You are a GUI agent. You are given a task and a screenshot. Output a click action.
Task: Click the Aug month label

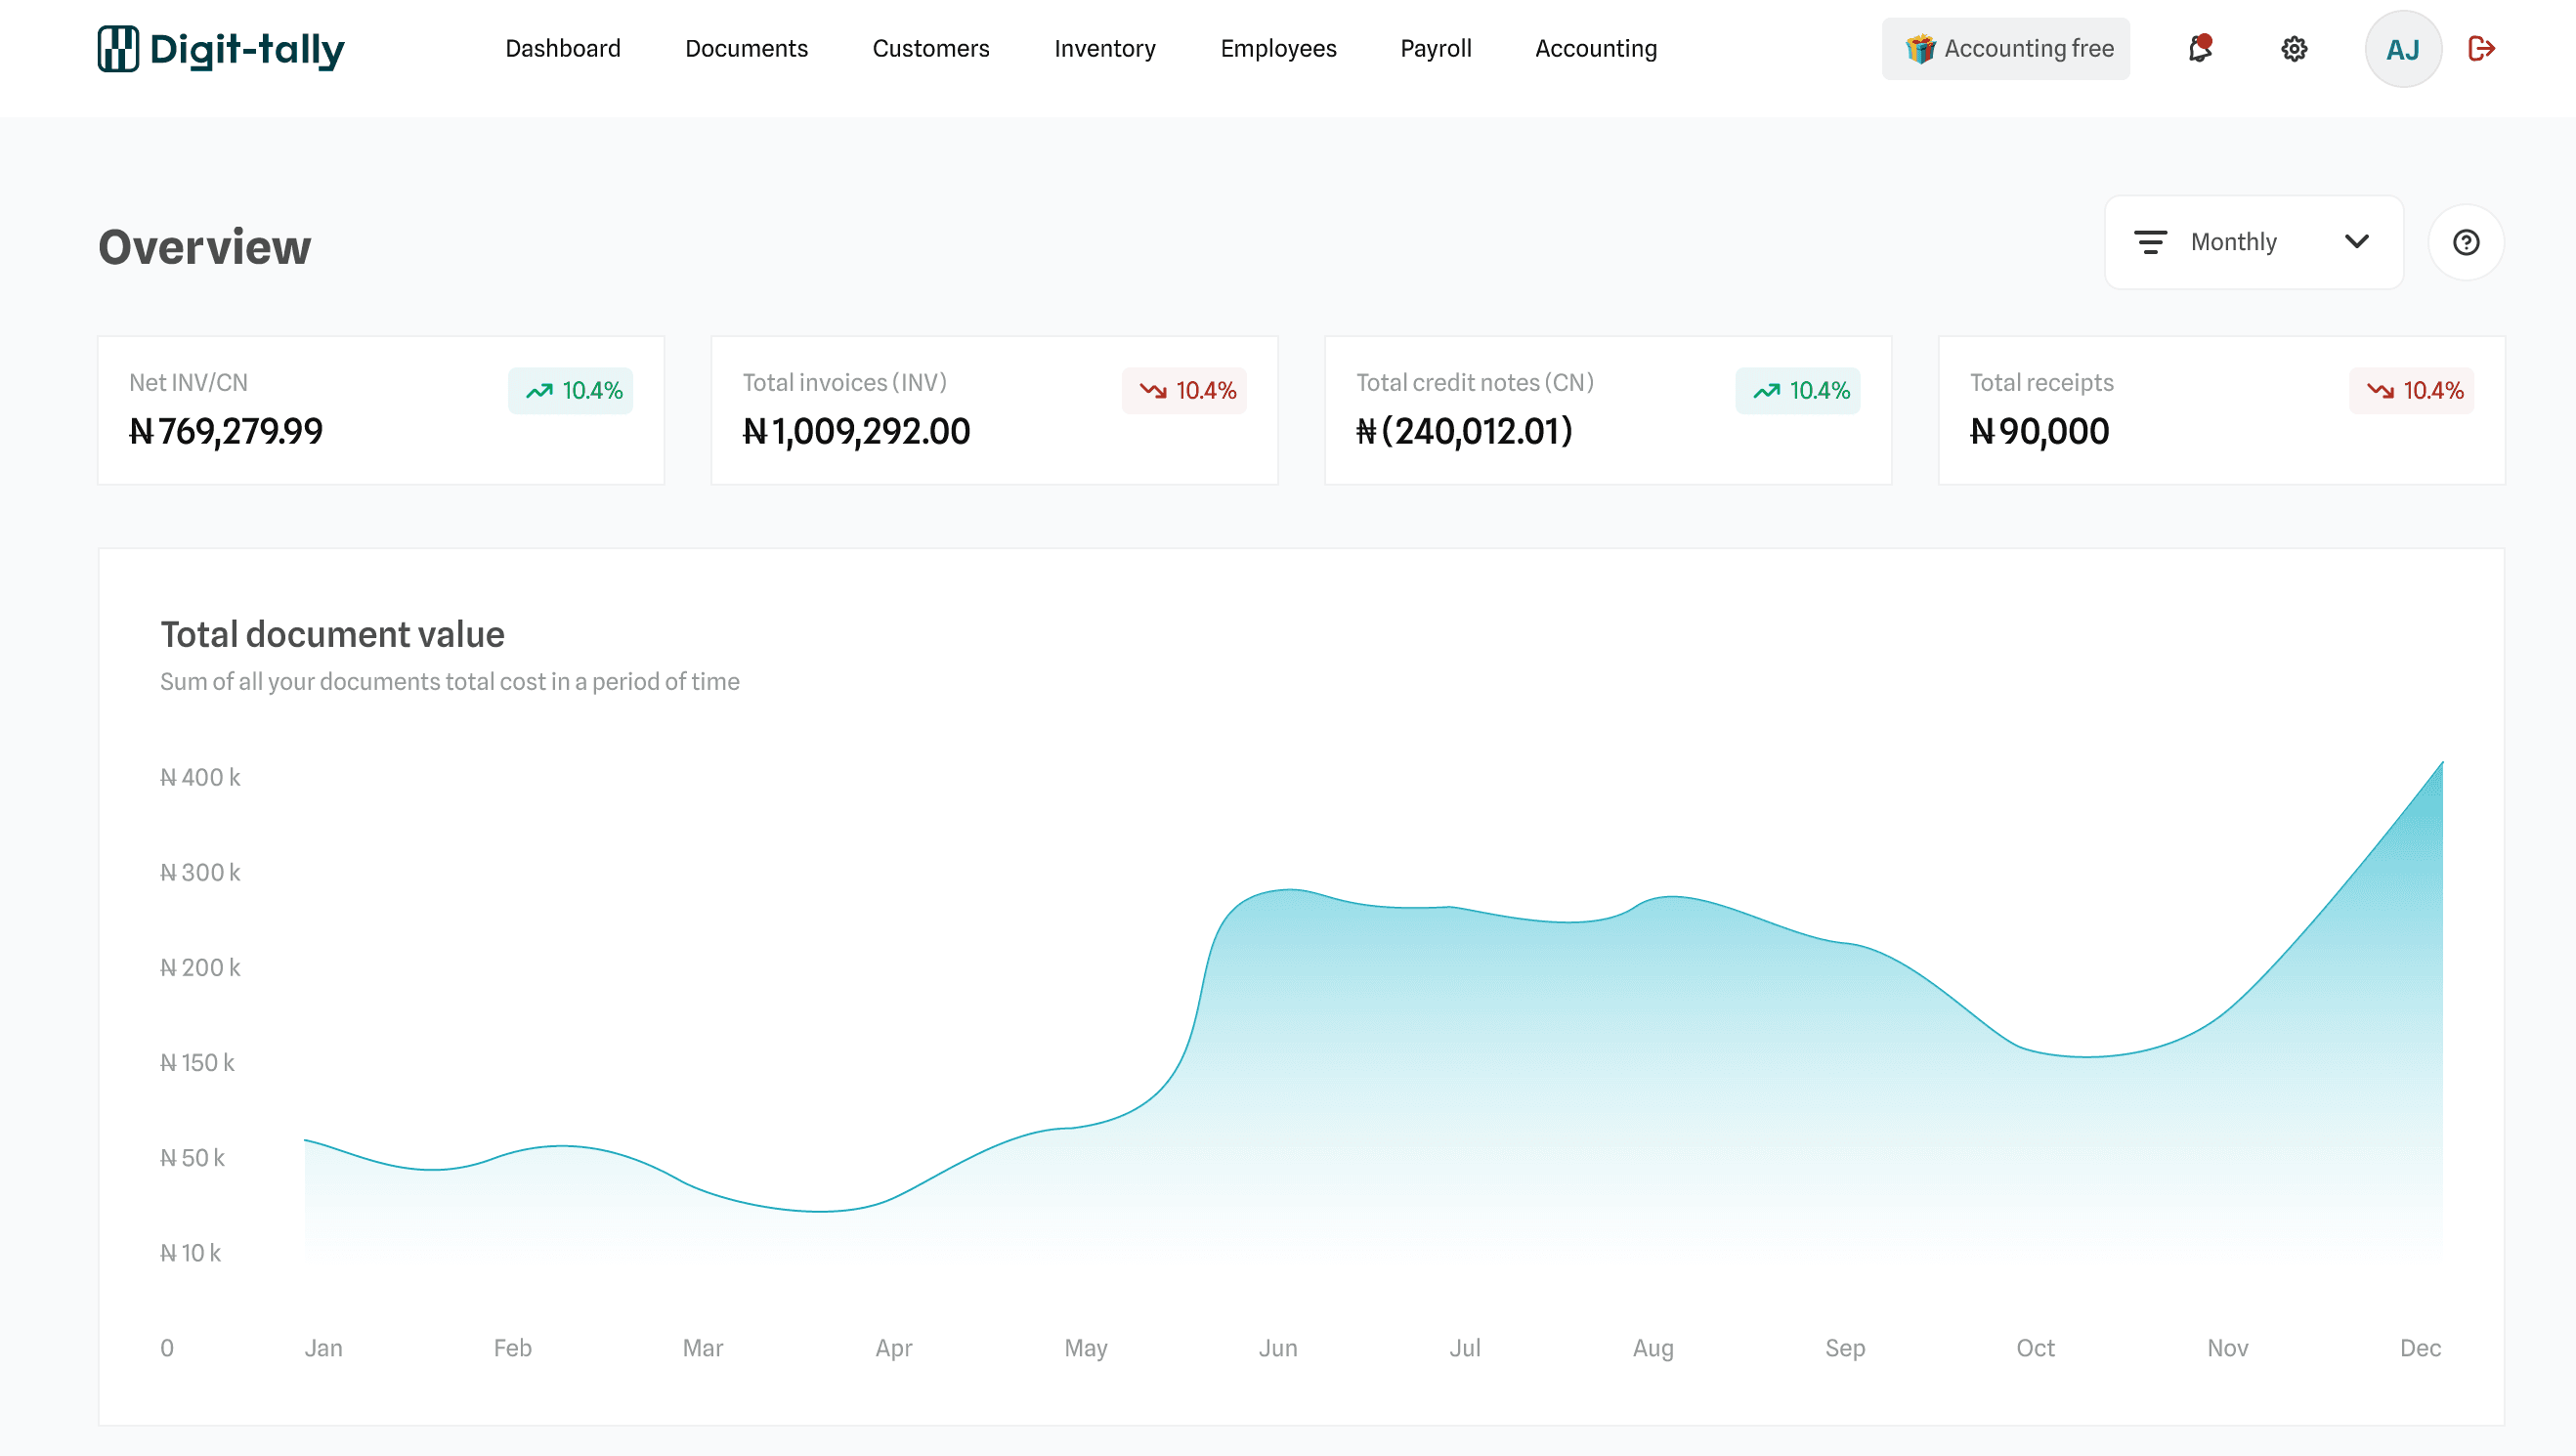[x=1652, y=1348]
